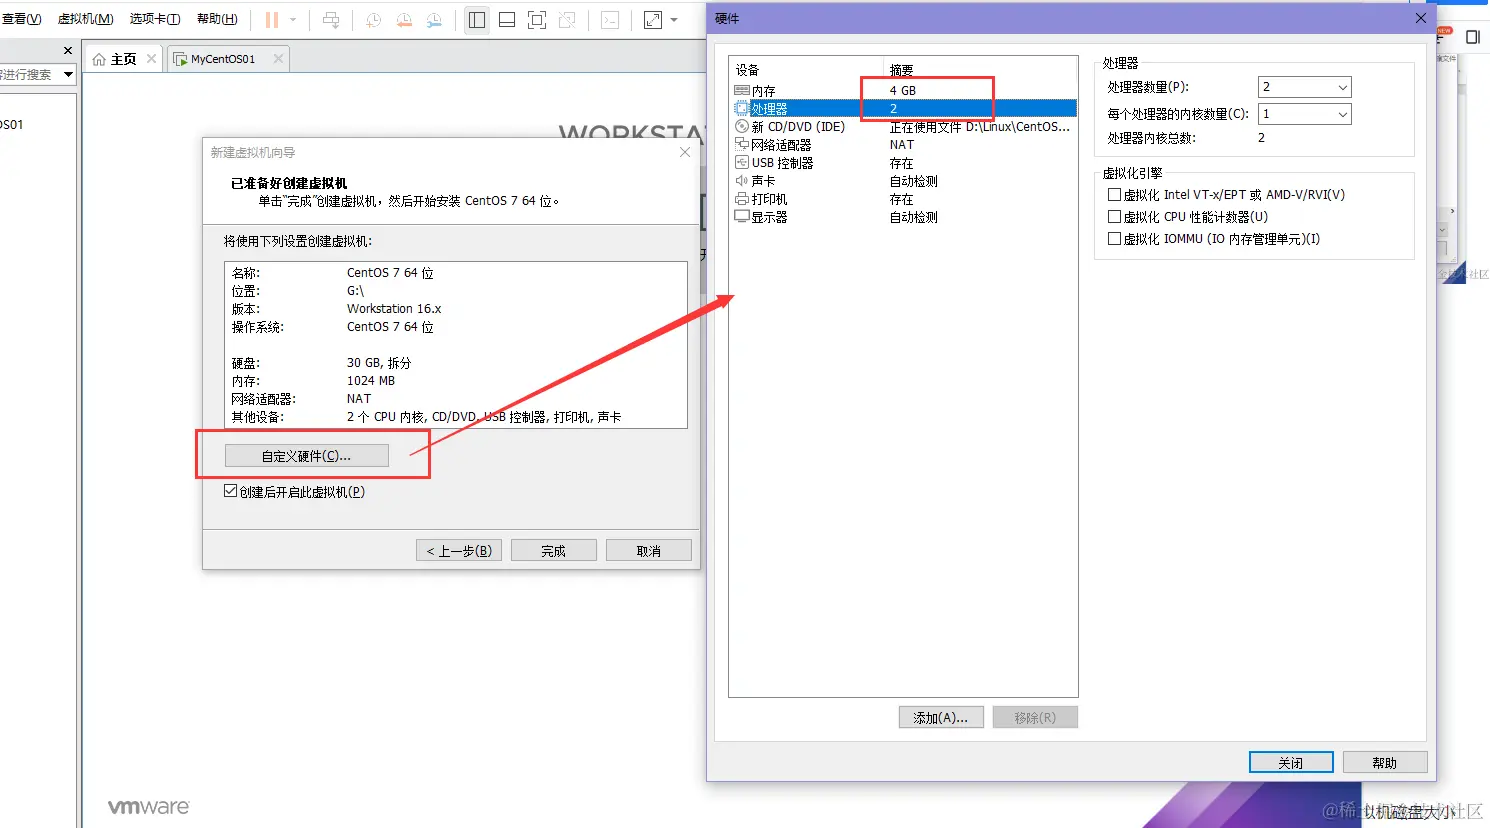Screen dimensions: 1490x828
Task: Click the 取消 button in wizard
Action: click(x=648, y=551)
